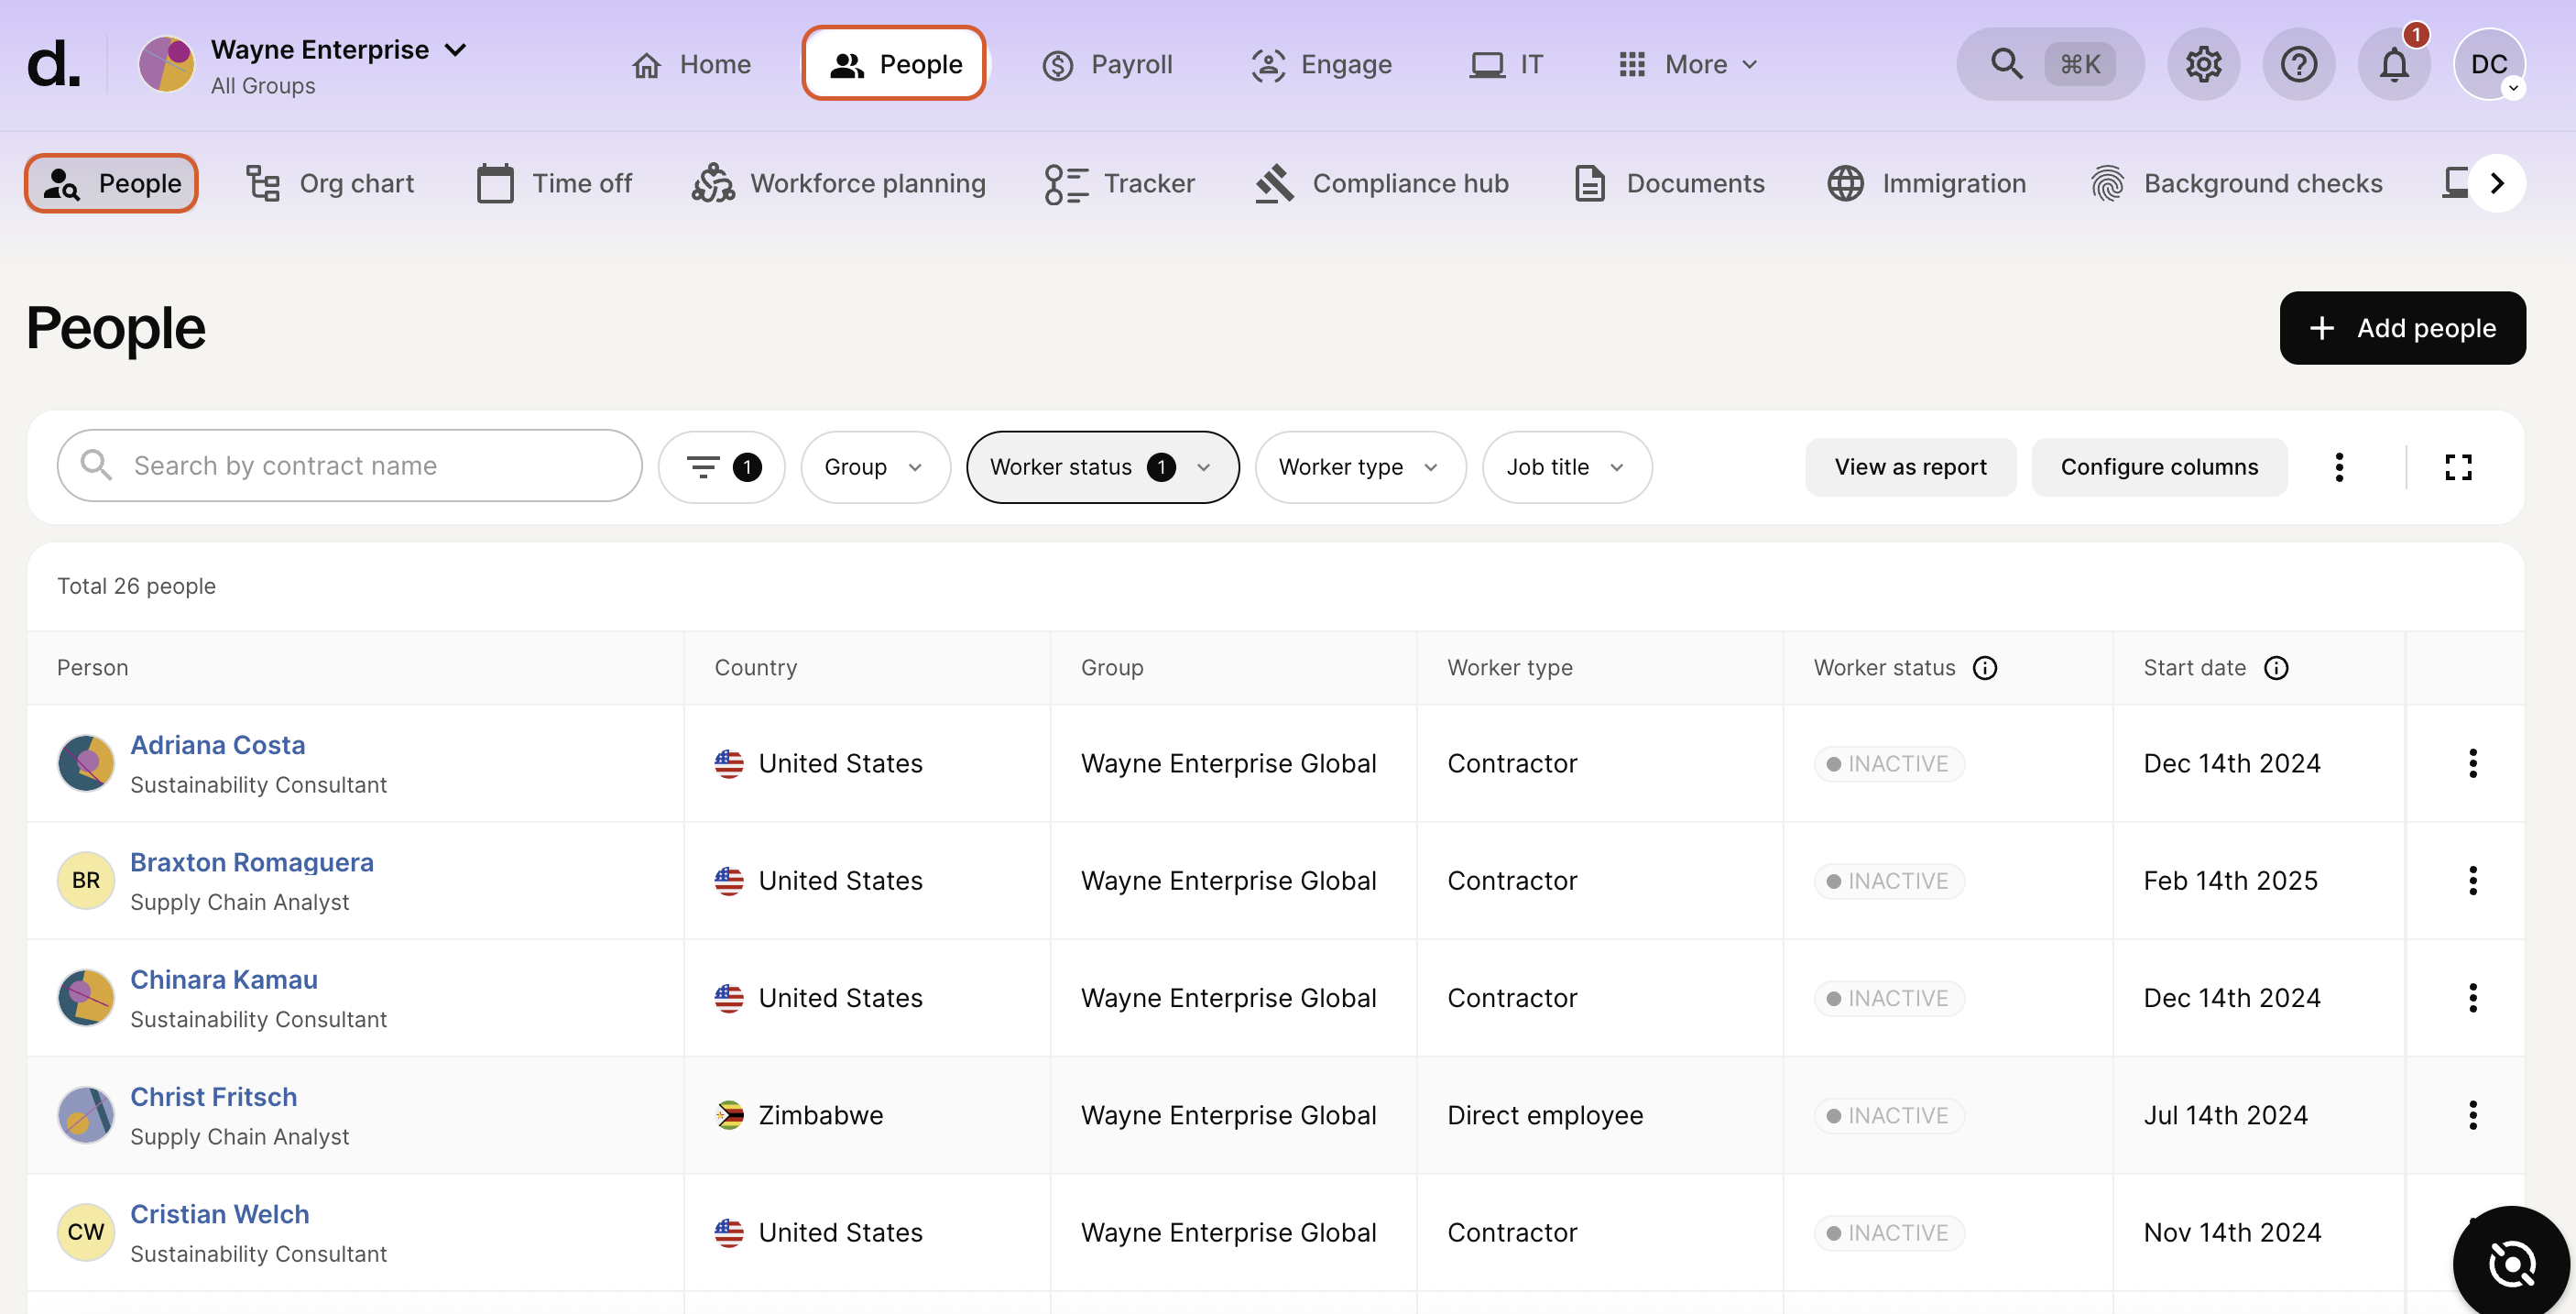Click the Total 26 people text
The height and width of the screenshot is (1314, 2576).
(136, 586)
